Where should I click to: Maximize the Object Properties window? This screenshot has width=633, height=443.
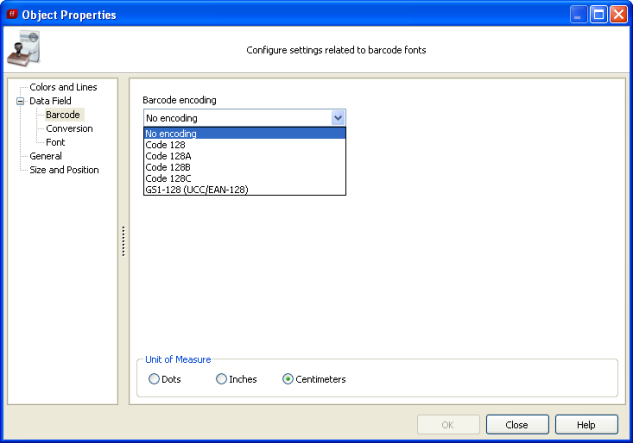[599, 15]
